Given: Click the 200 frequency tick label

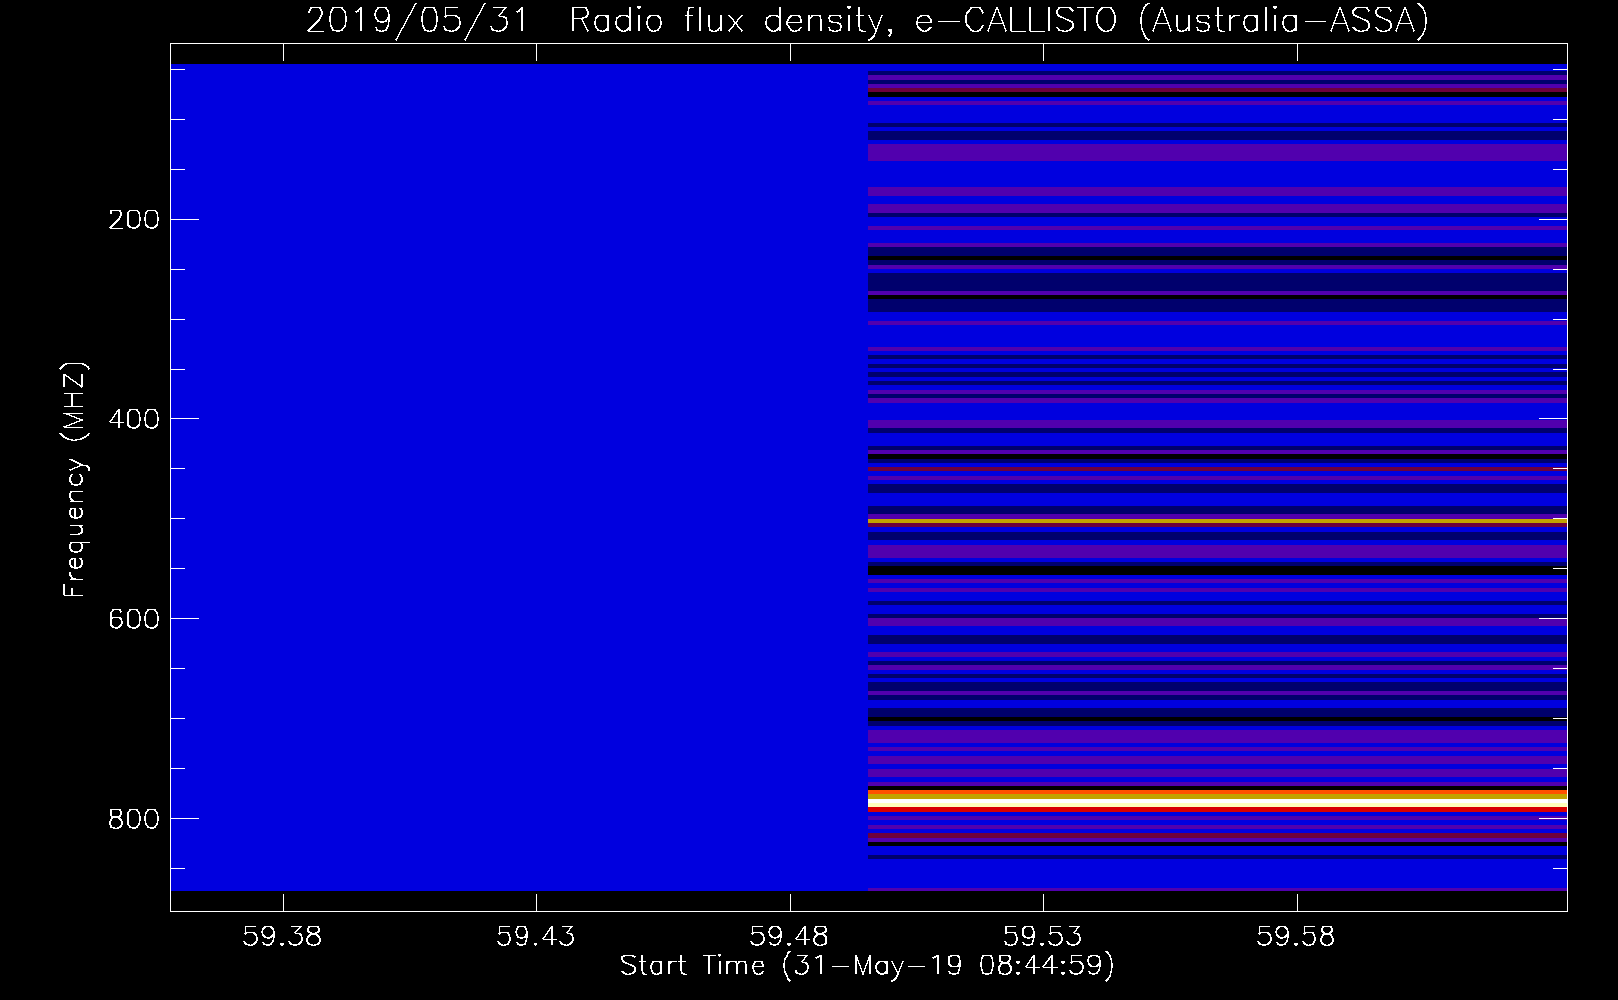Looking at the screenshot, I should [x=134, y=220].
